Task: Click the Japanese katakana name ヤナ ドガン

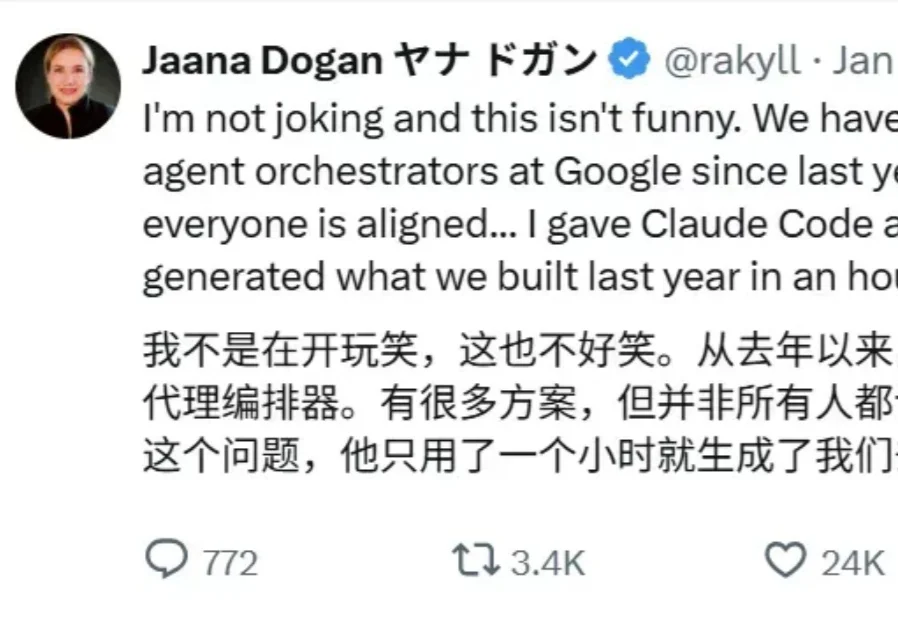Action: click(495, 62)
